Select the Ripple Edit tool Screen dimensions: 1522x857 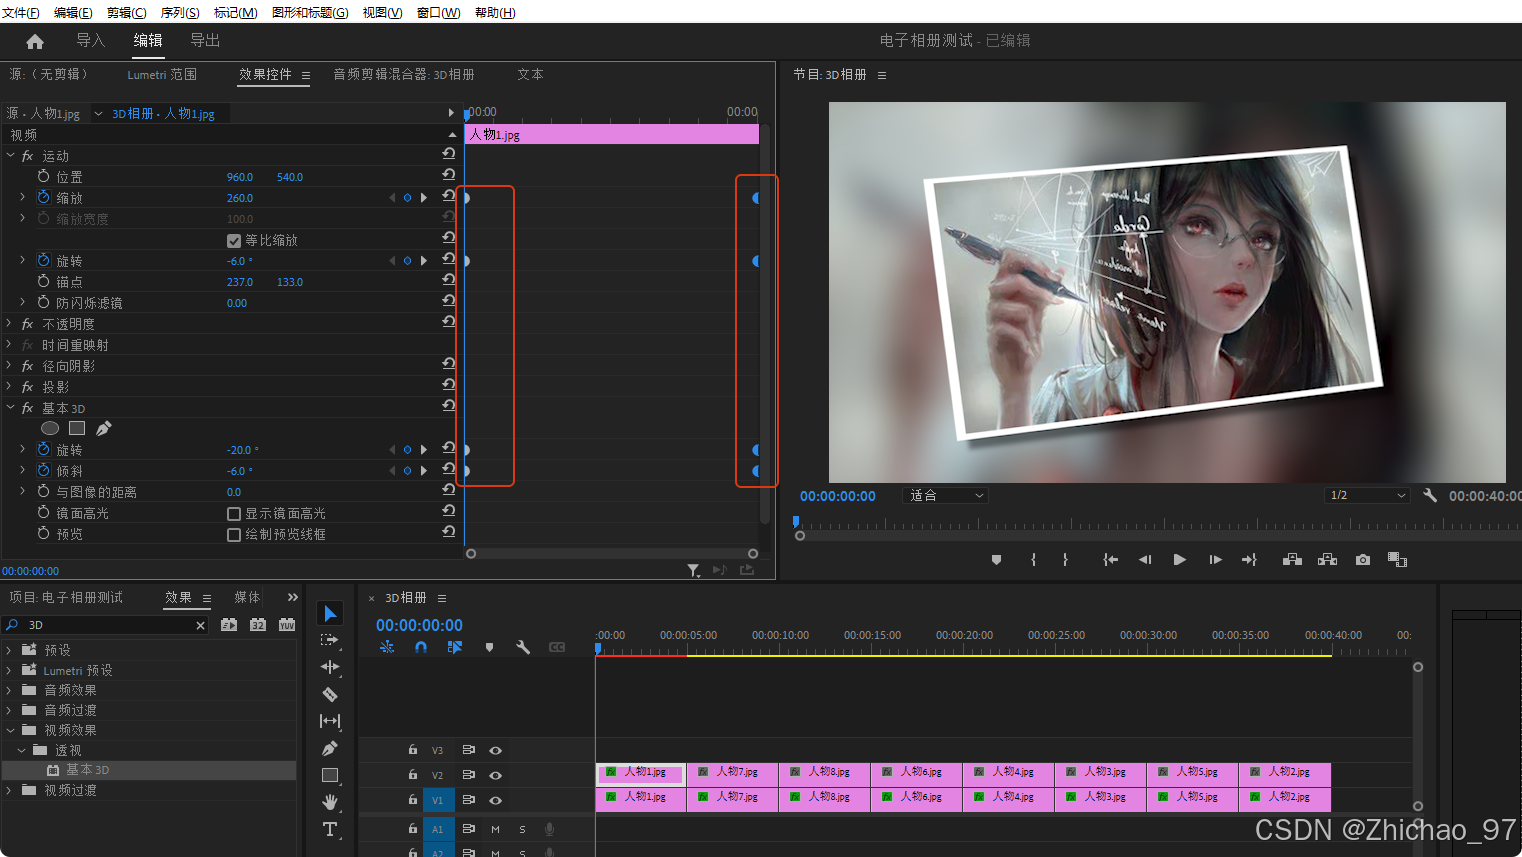330,667
